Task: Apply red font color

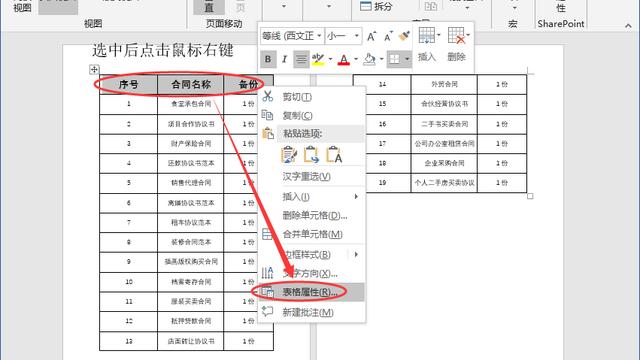Action: (x=344, y=60)
